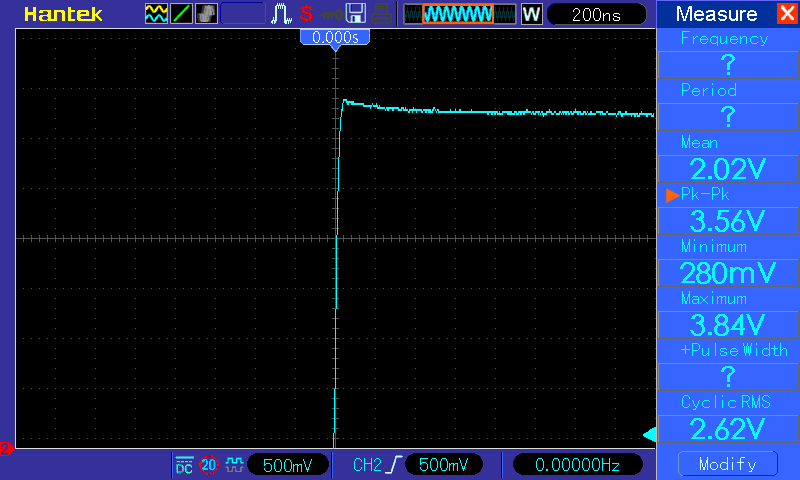Click the waveform memory overview bar

click(460, 14)
